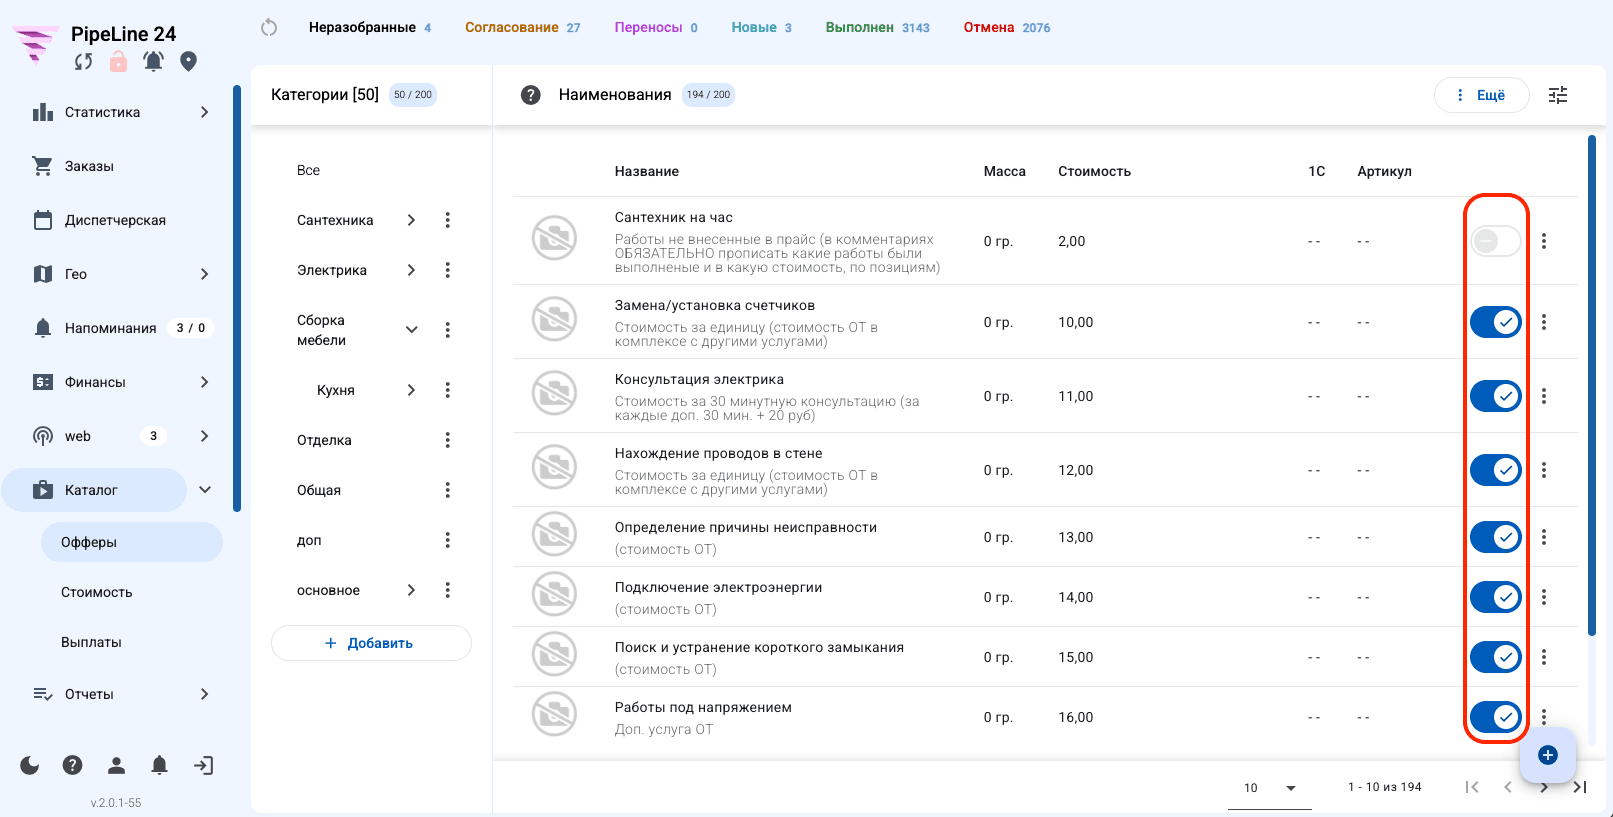Open the three-dot menu for Сантехника category
1613x817 pixels.
click(447, 220)
